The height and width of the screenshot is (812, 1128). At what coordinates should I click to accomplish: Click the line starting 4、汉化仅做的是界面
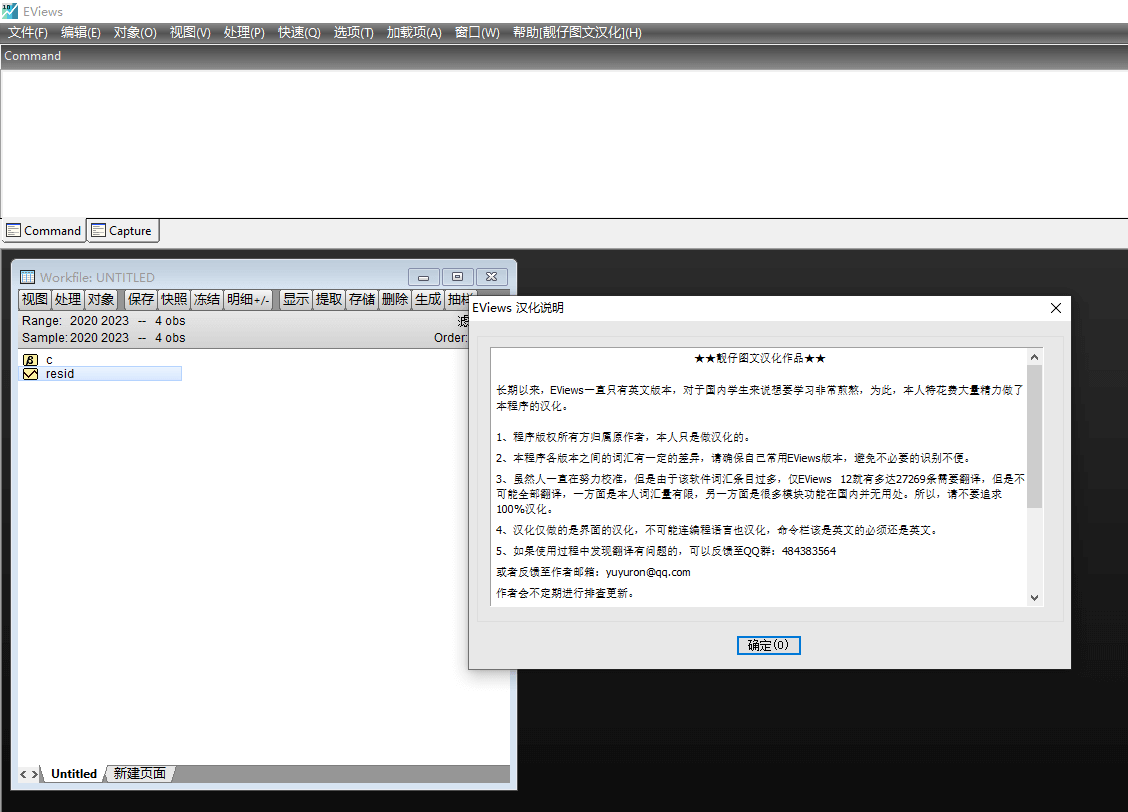(718, 530)
